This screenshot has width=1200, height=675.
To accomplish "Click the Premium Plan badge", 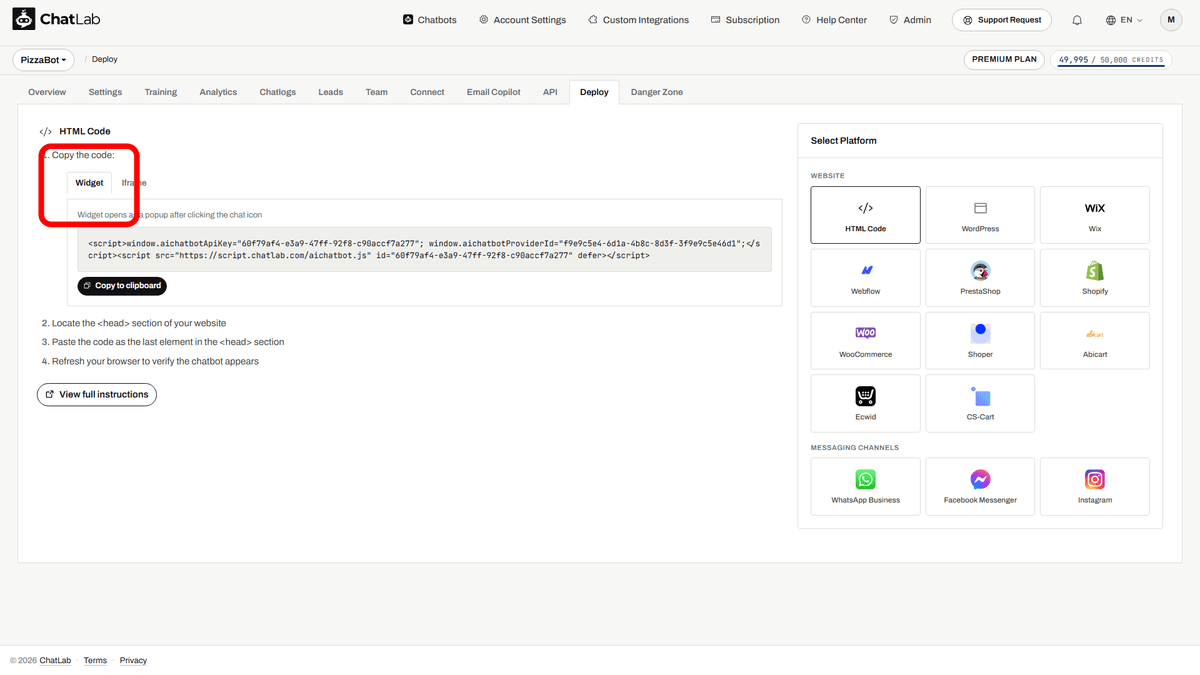I will (x=1004, y=60).
